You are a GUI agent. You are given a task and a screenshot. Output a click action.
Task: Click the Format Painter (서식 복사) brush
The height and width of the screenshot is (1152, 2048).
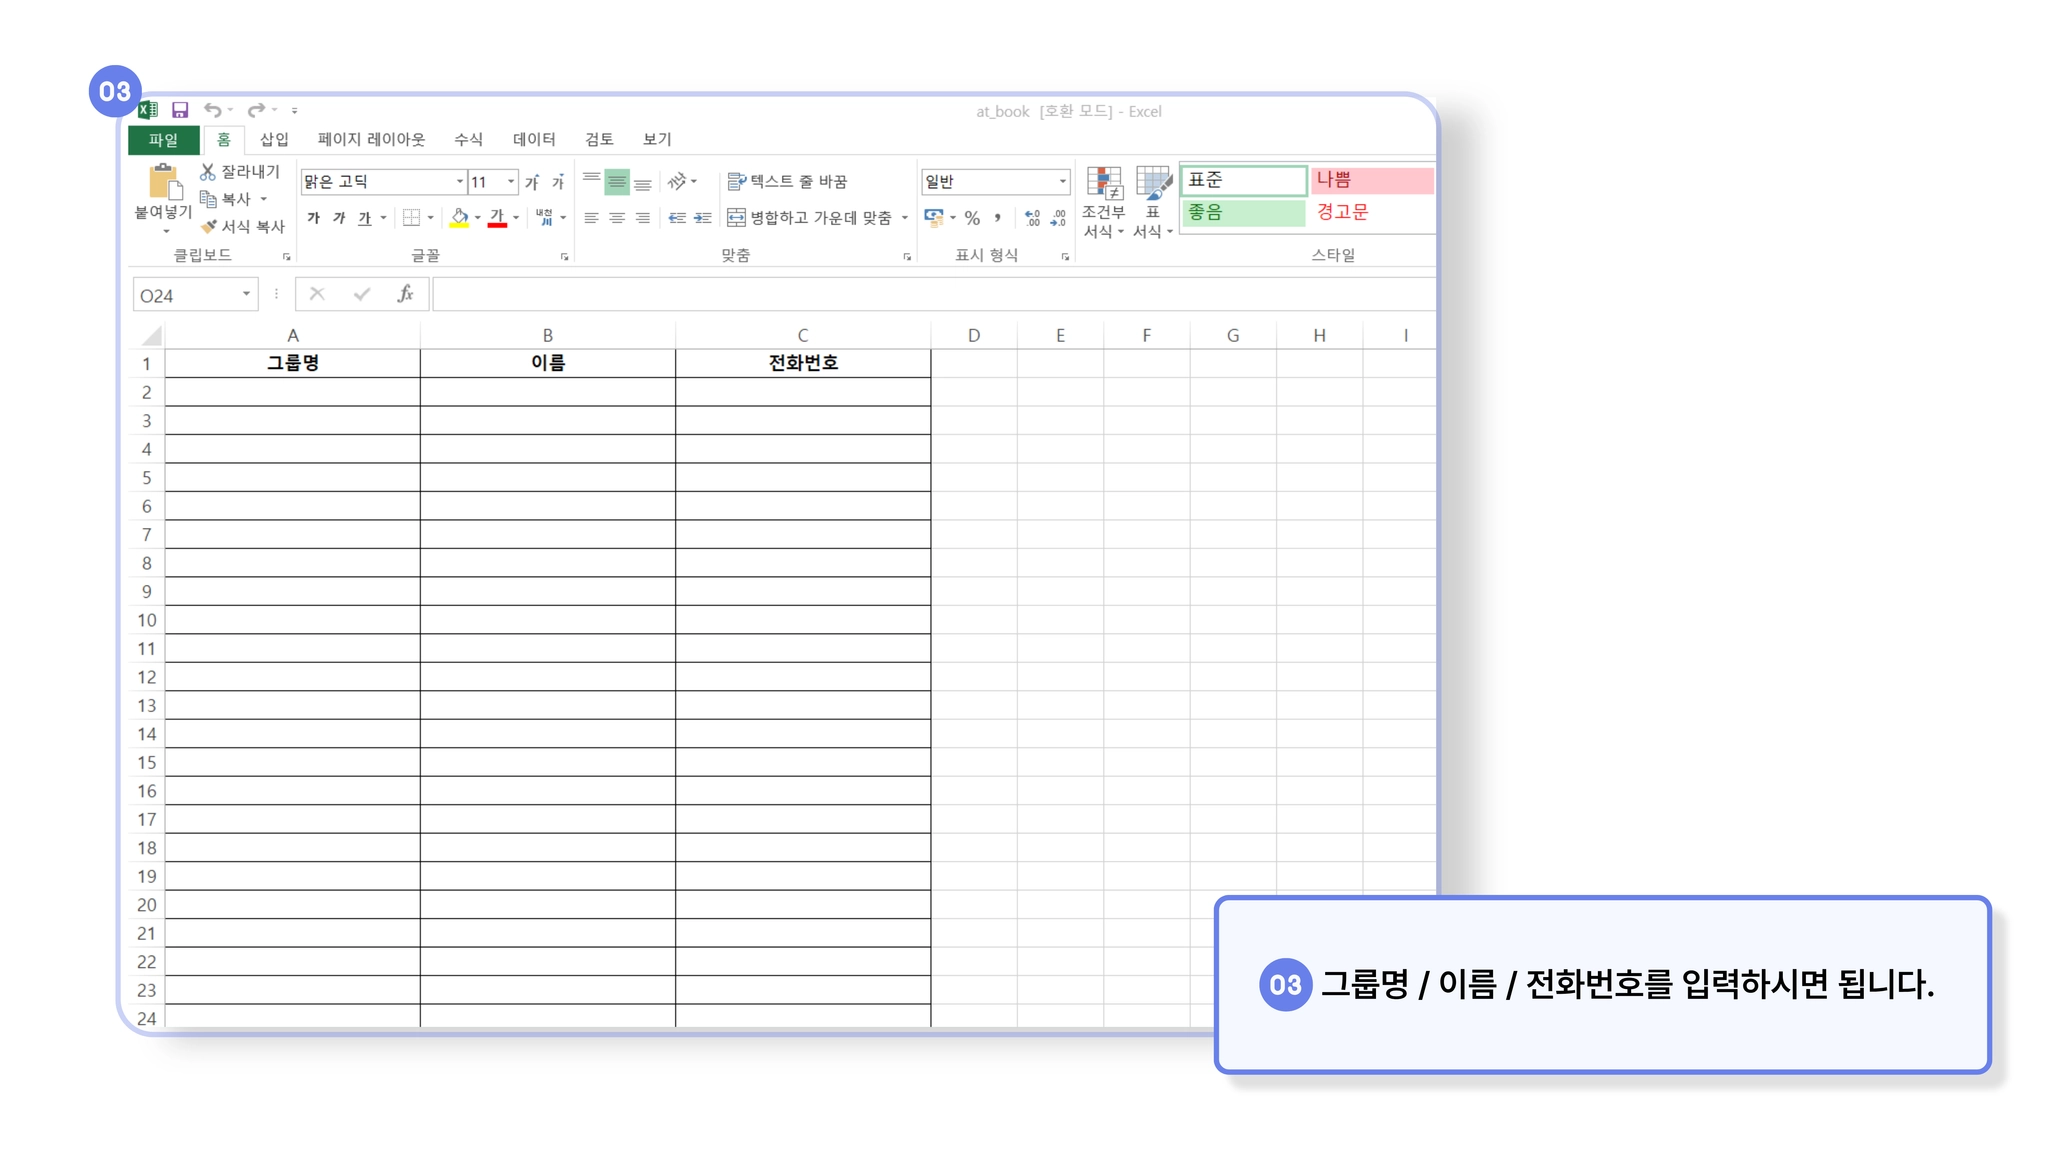209,227
